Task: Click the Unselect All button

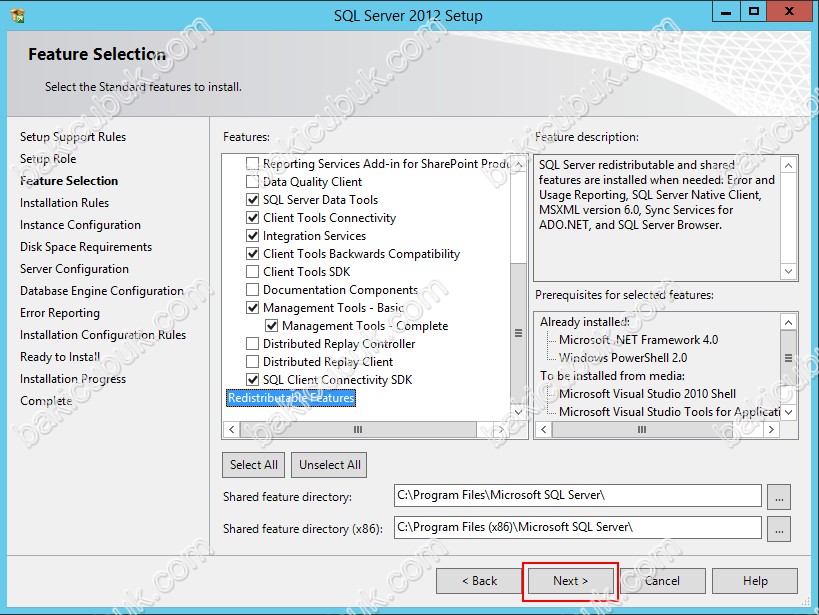Action: (x=330, y=465)
